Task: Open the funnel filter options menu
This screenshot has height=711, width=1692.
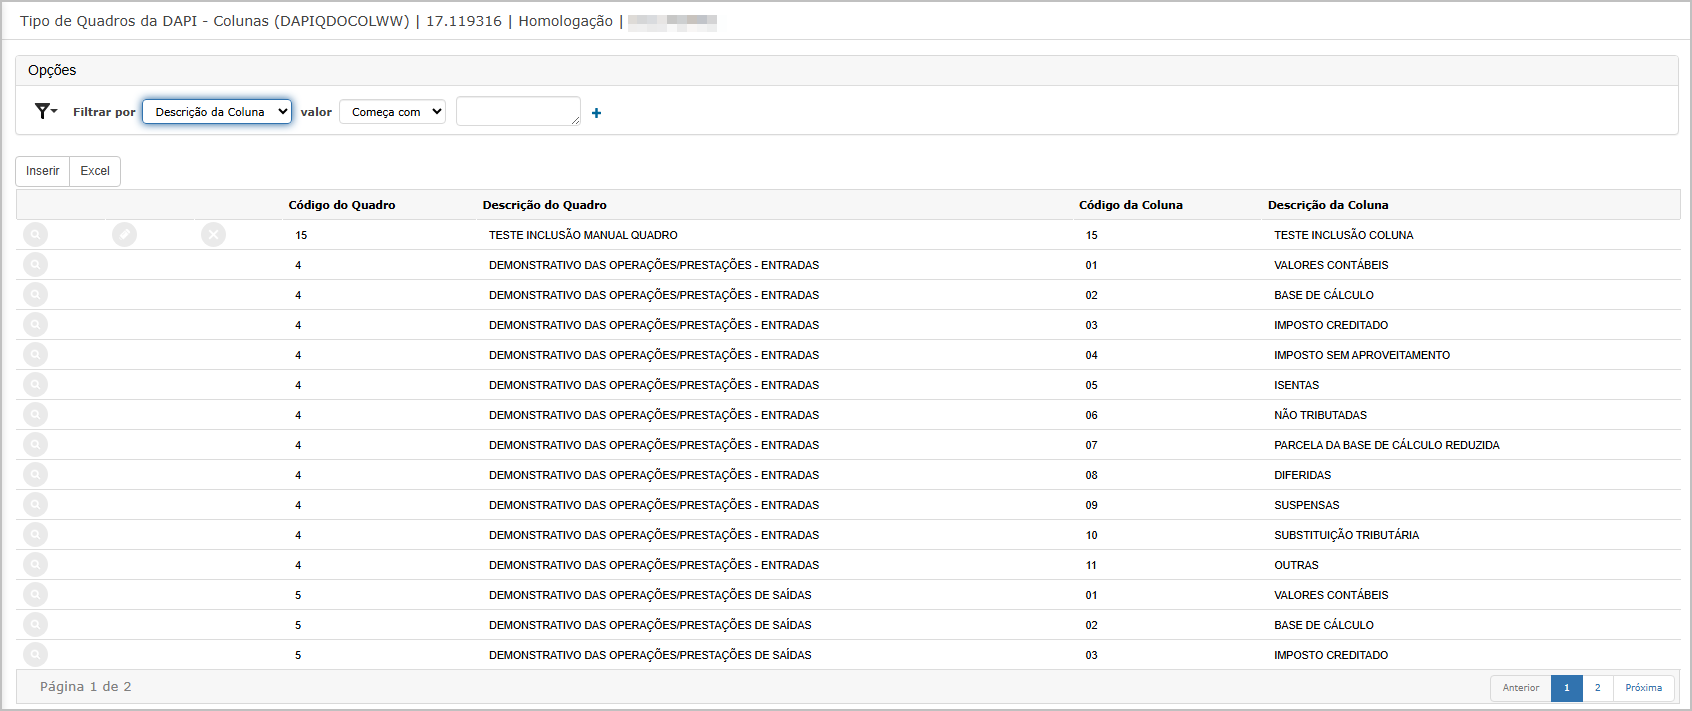Action: [45, 111]
